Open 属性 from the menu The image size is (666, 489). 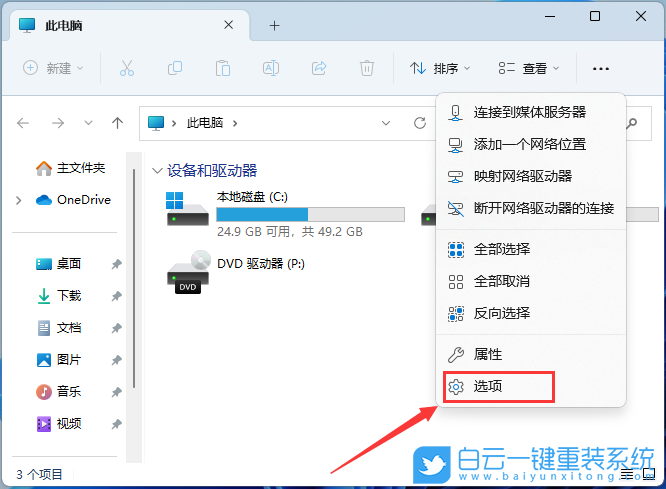pos(531,354)
